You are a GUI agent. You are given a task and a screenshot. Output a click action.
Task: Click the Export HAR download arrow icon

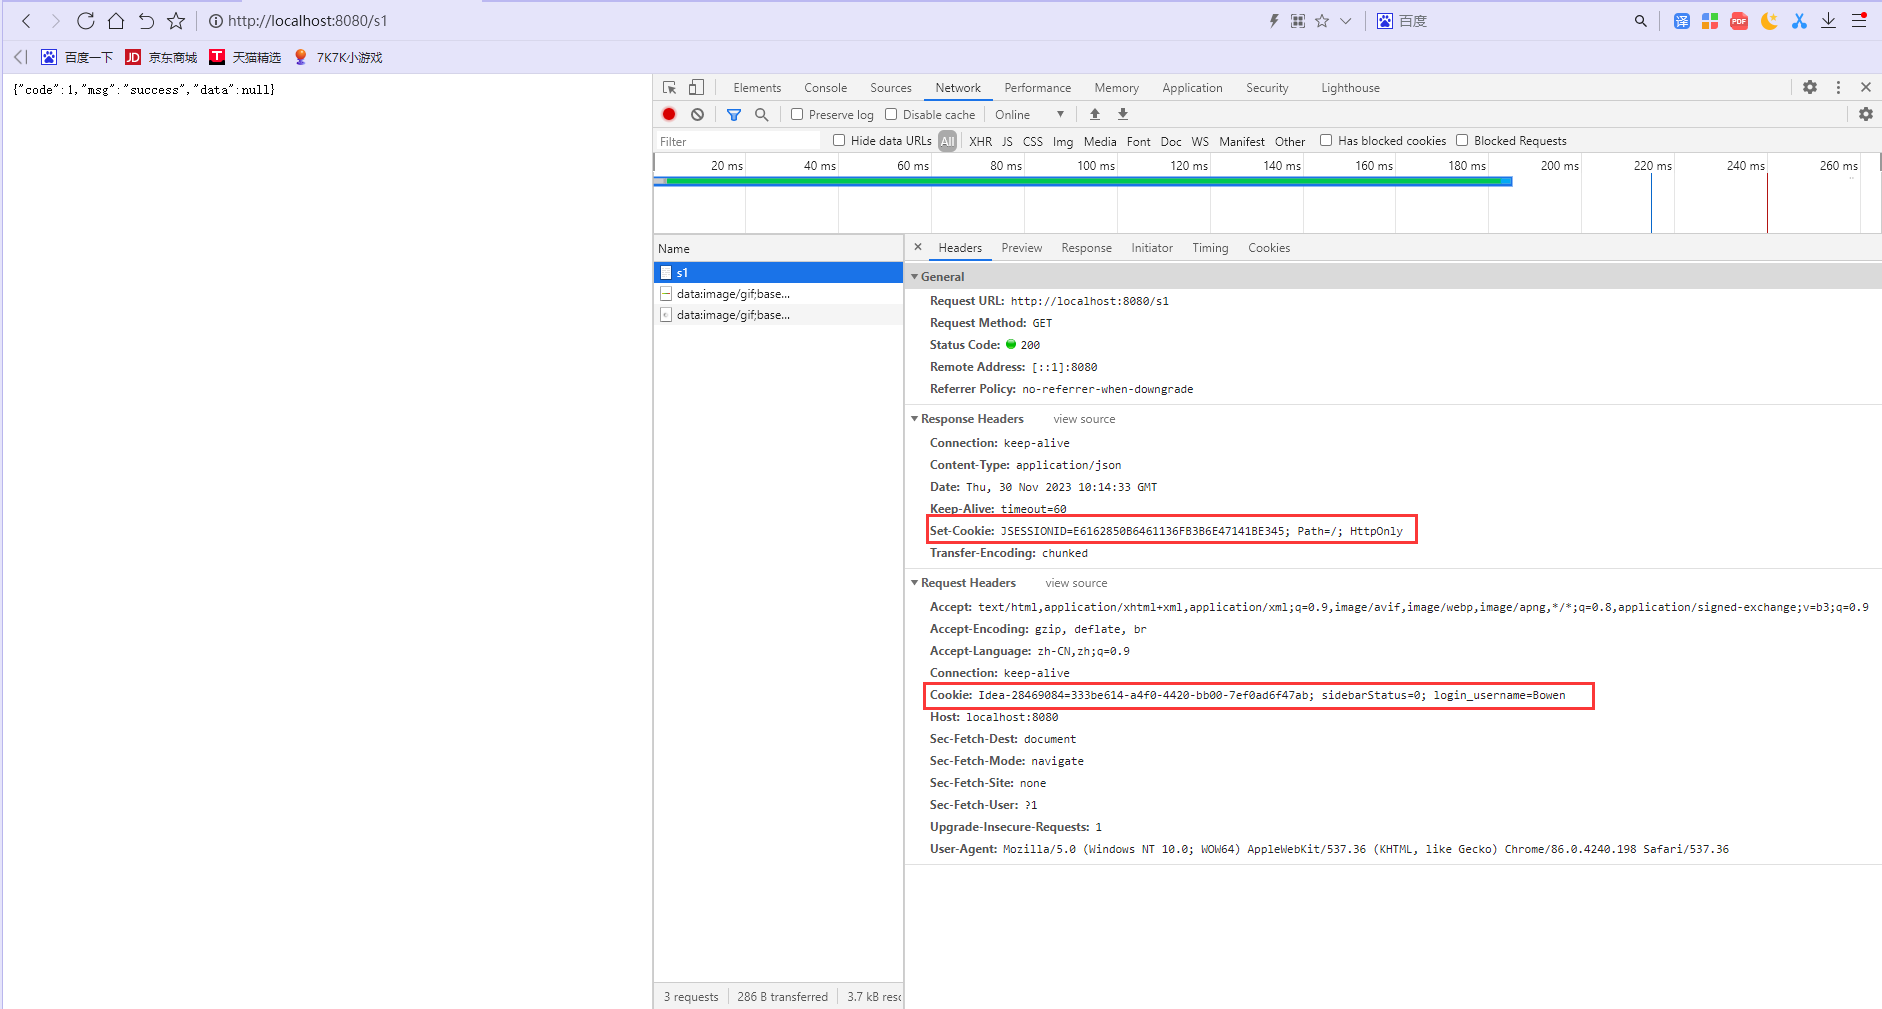(1123, 115)
